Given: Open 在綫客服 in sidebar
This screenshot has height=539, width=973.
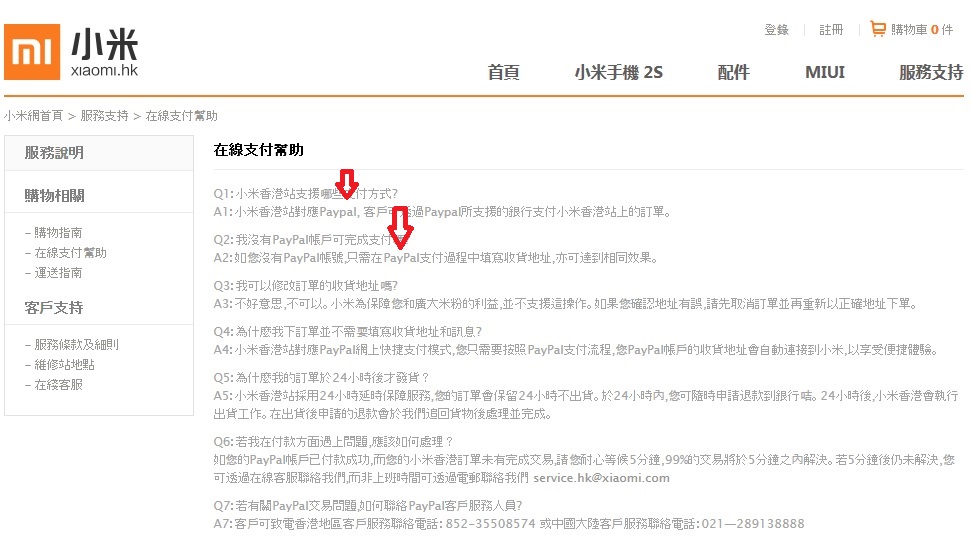Looking at the screenshot, I should tap(58, 384).
